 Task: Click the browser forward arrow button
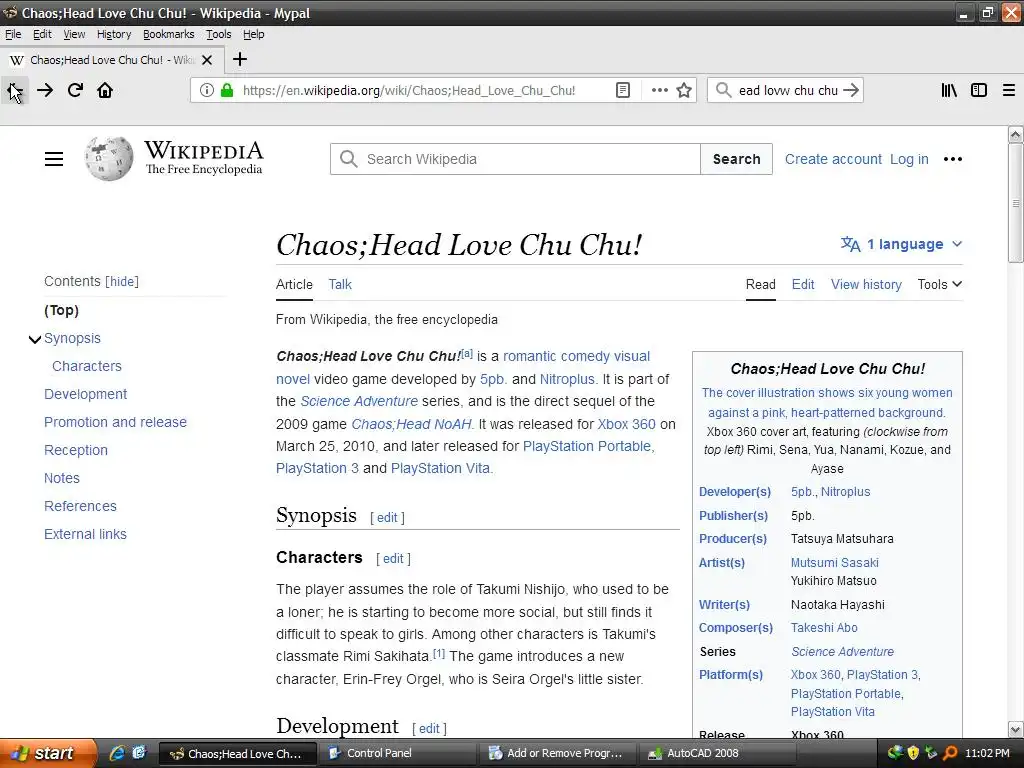45,90
